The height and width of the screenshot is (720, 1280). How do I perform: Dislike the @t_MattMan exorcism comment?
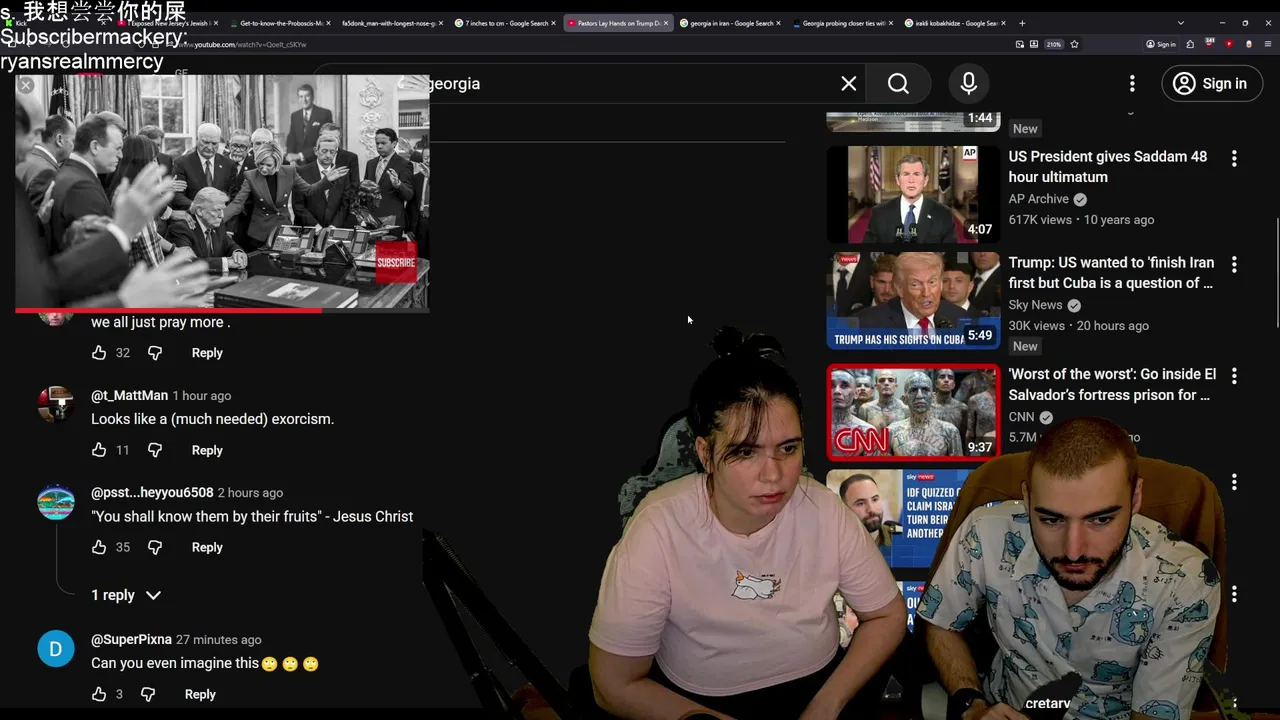(x=155, y=450)
